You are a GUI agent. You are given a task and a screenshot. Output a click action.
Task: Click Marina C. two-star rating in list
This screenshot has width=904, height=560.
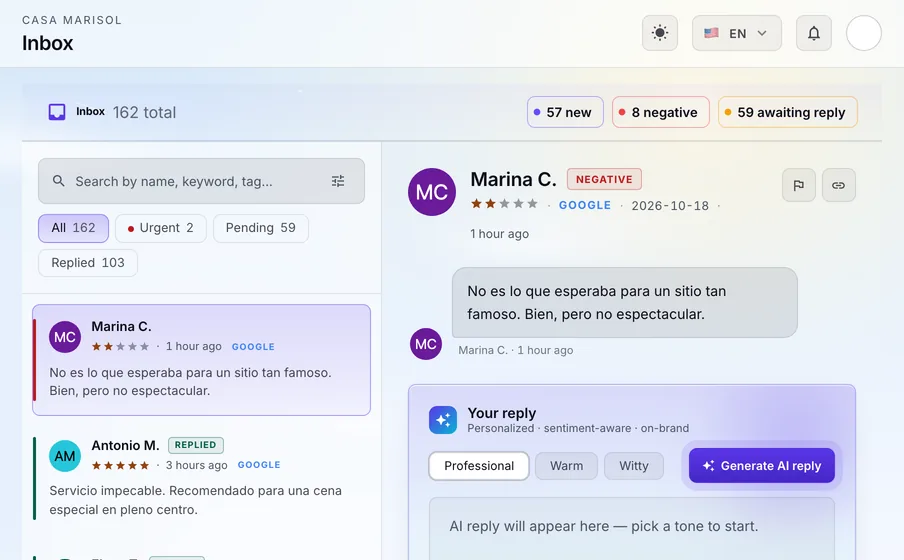120,347
